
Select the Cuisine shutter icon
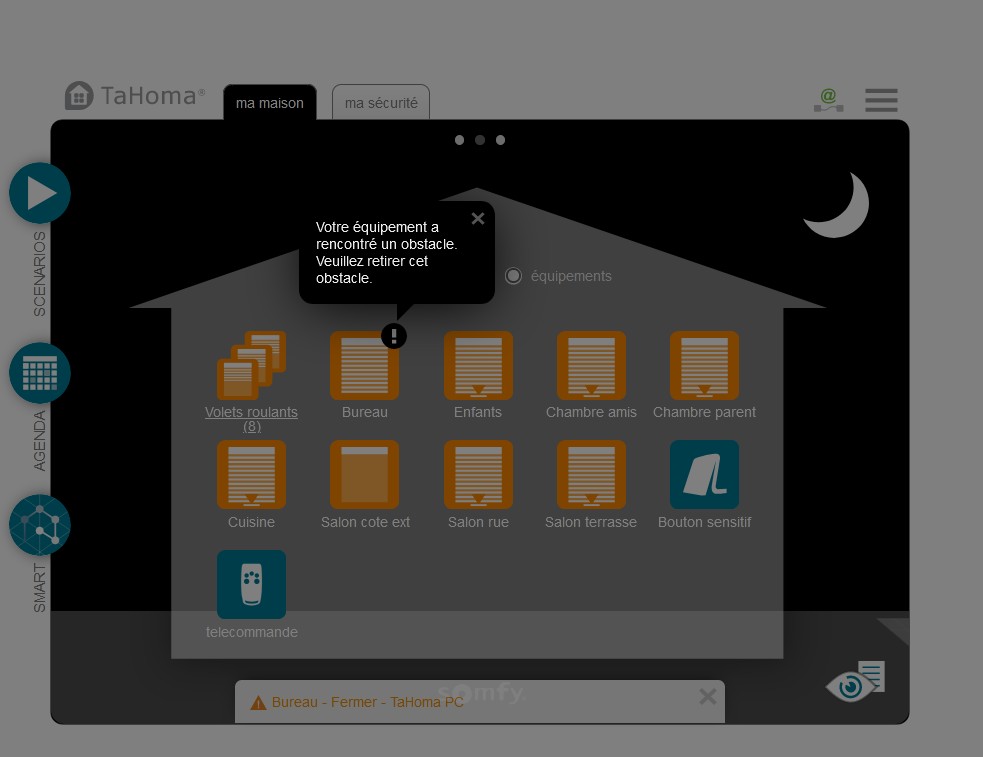point(251,475)
